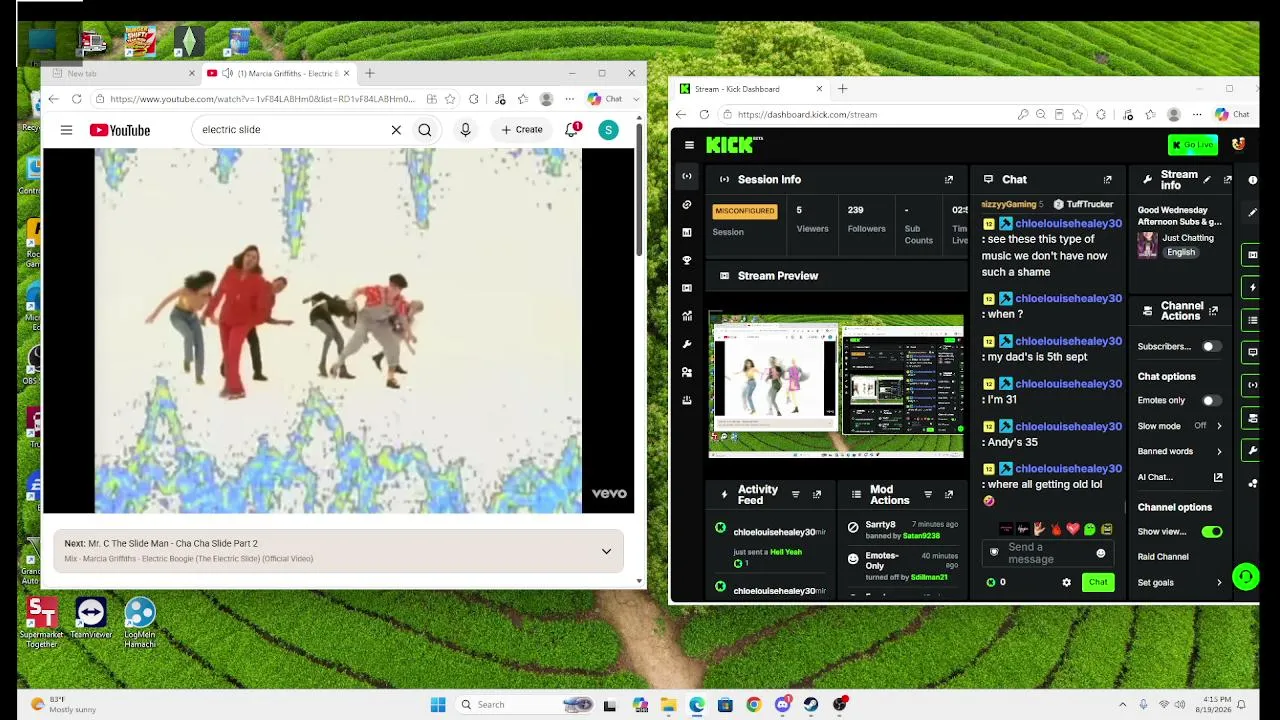The image size is (1280, 720).
Task: Pop out the Channel Actions panel
Action: pos(1214,311)
